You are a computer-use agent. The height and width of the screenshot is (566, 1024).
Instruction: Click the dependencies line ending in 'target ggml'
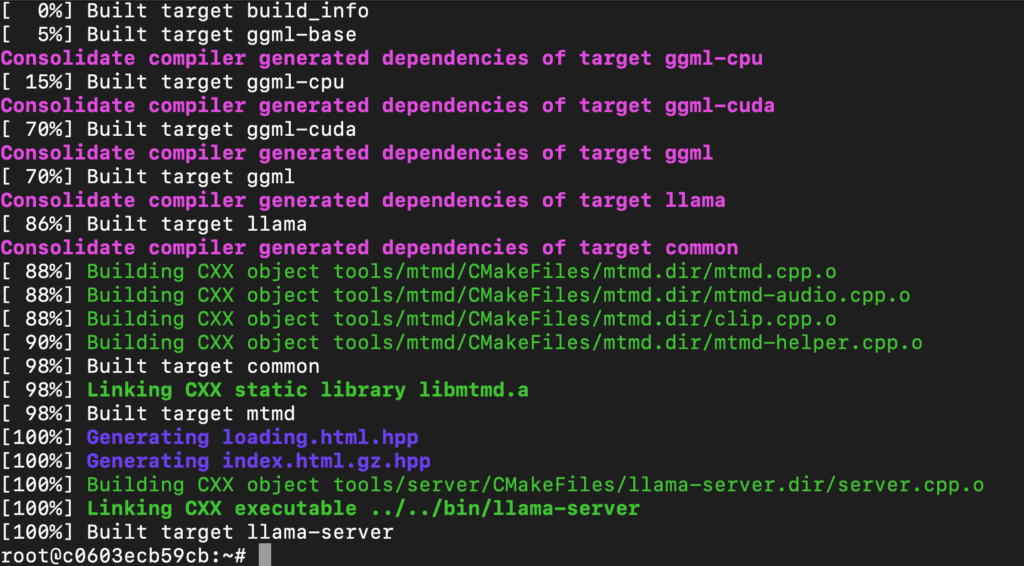(x=357, y=153)
